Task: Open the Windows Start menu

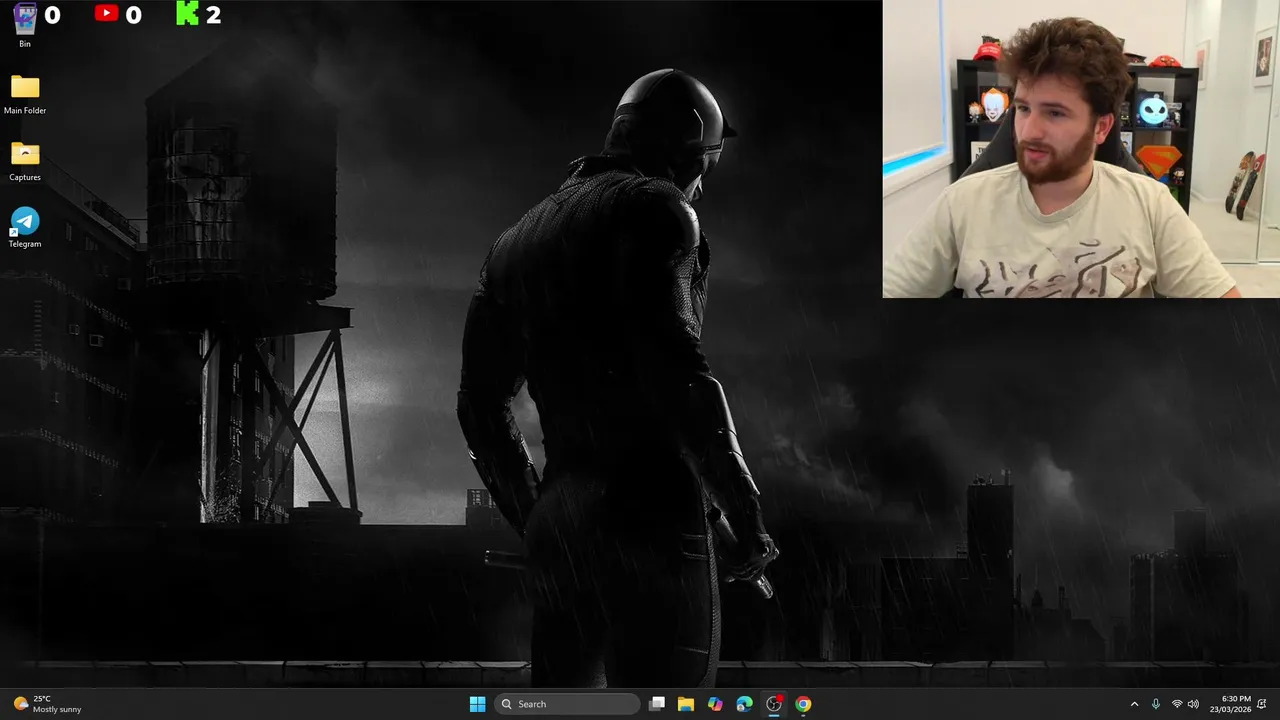Action: pos(477,704)
